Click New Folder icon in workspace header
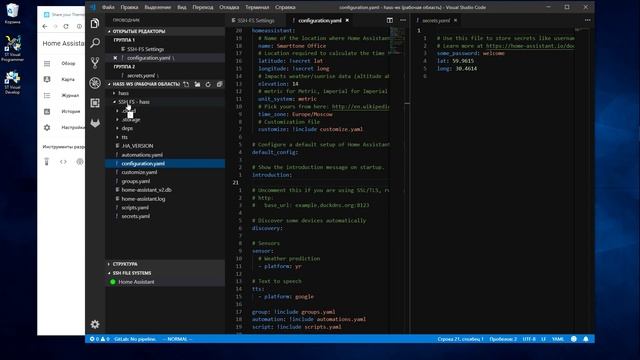Image resolution: width=640 pixels, height=360 pixels. tap(198, 84)
